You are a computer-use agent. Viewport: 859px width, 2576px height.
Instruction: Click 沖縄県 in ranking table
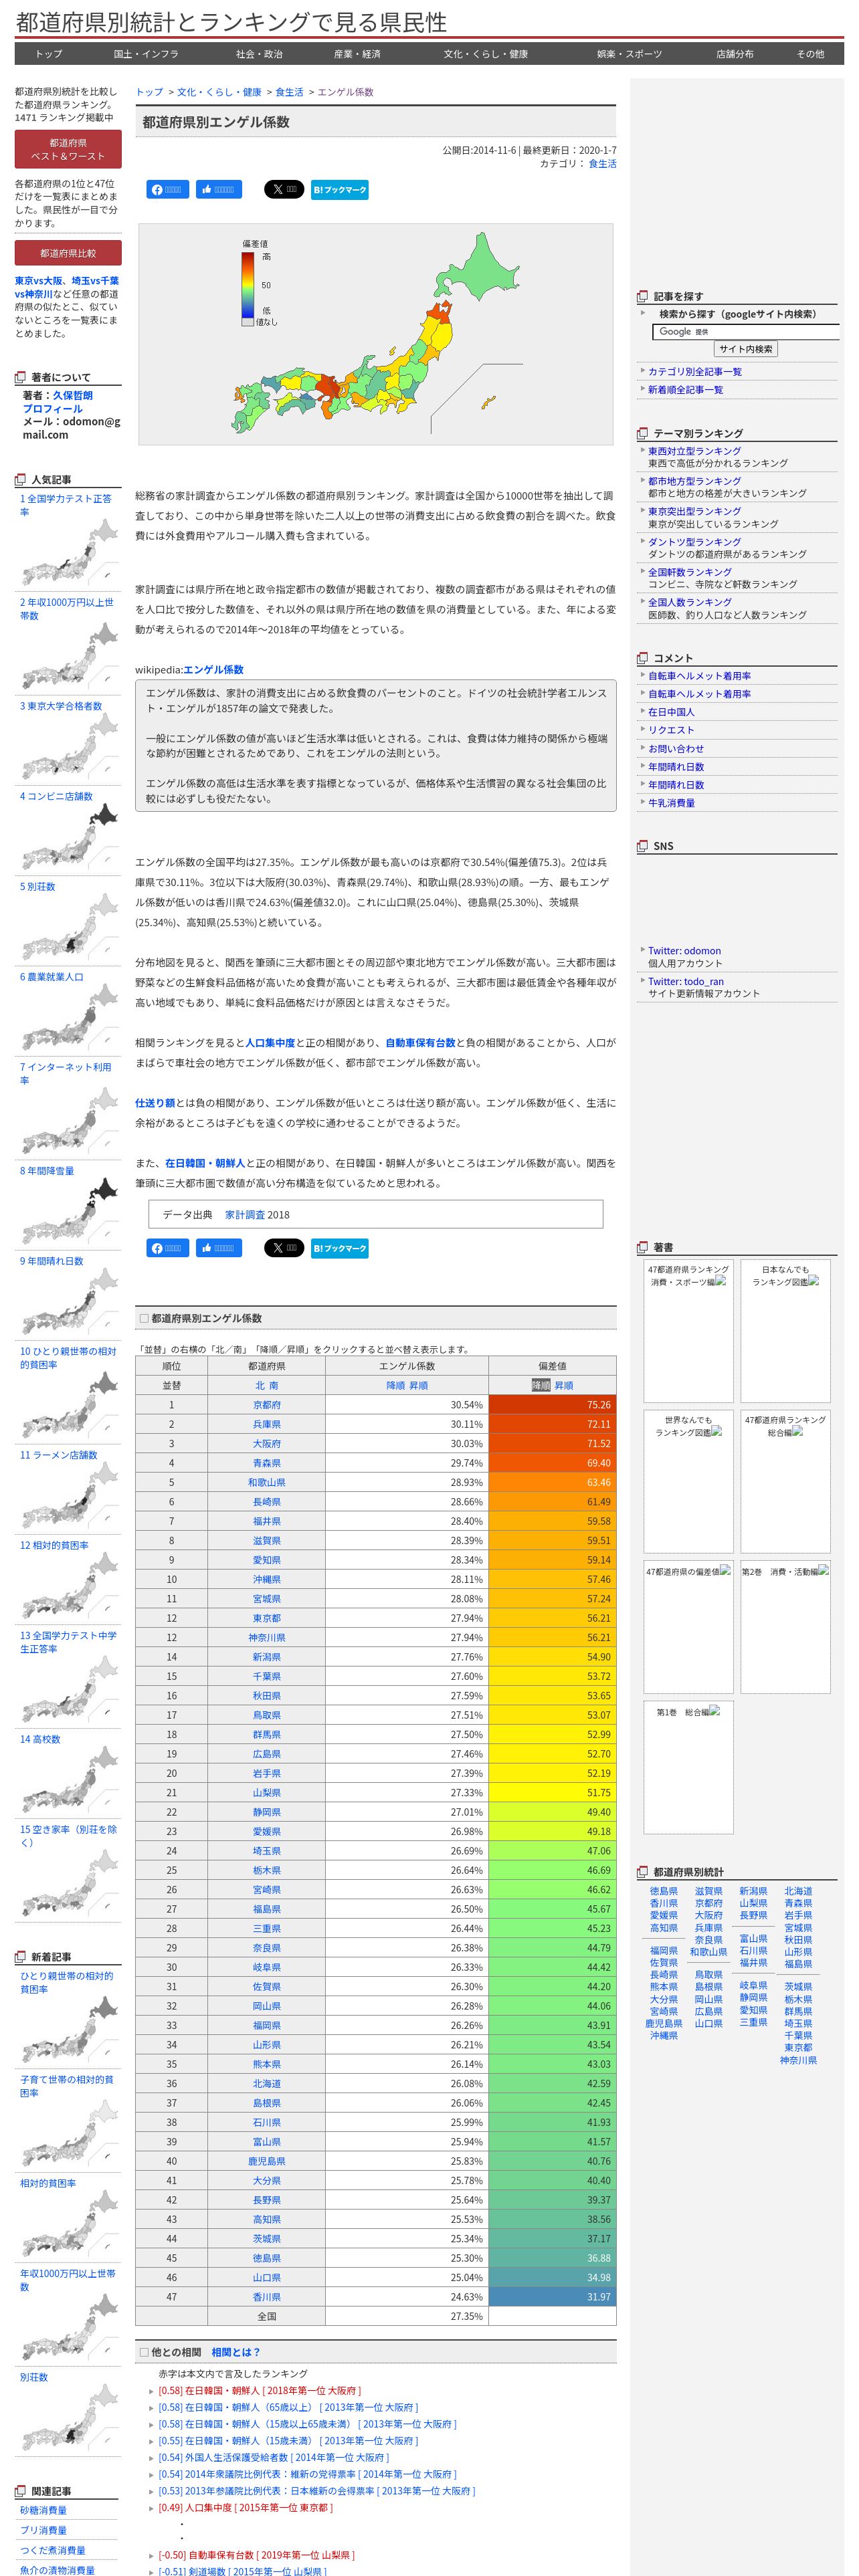266,1579
